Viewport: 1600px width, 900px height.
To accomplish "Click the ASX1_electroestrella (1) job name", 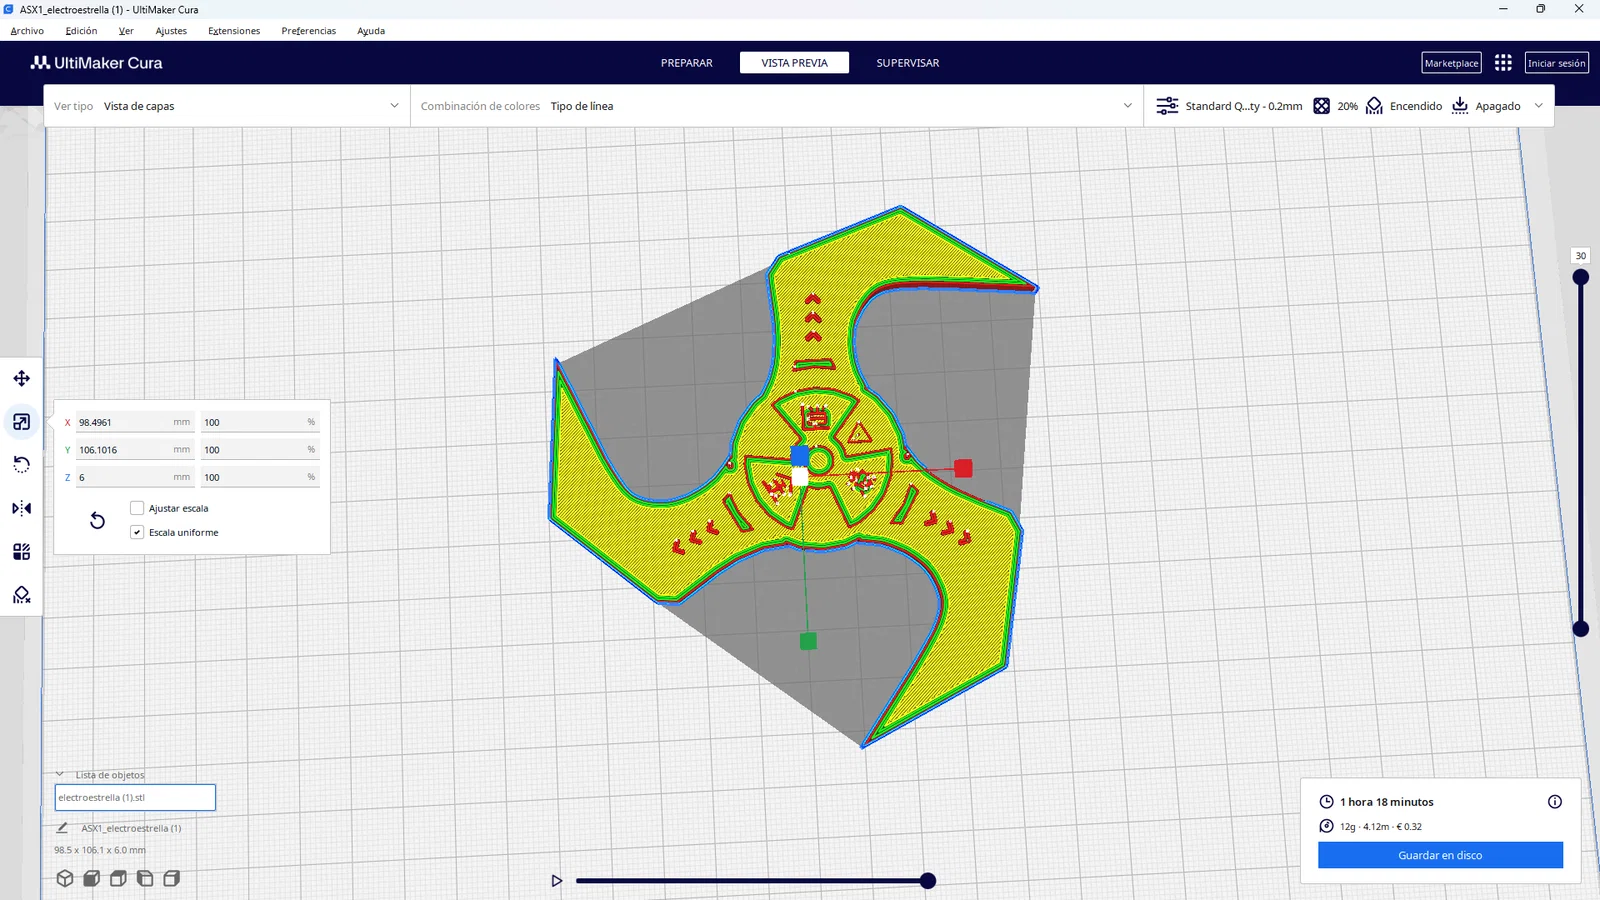I will pyautogui.click(x=131, y=828).
